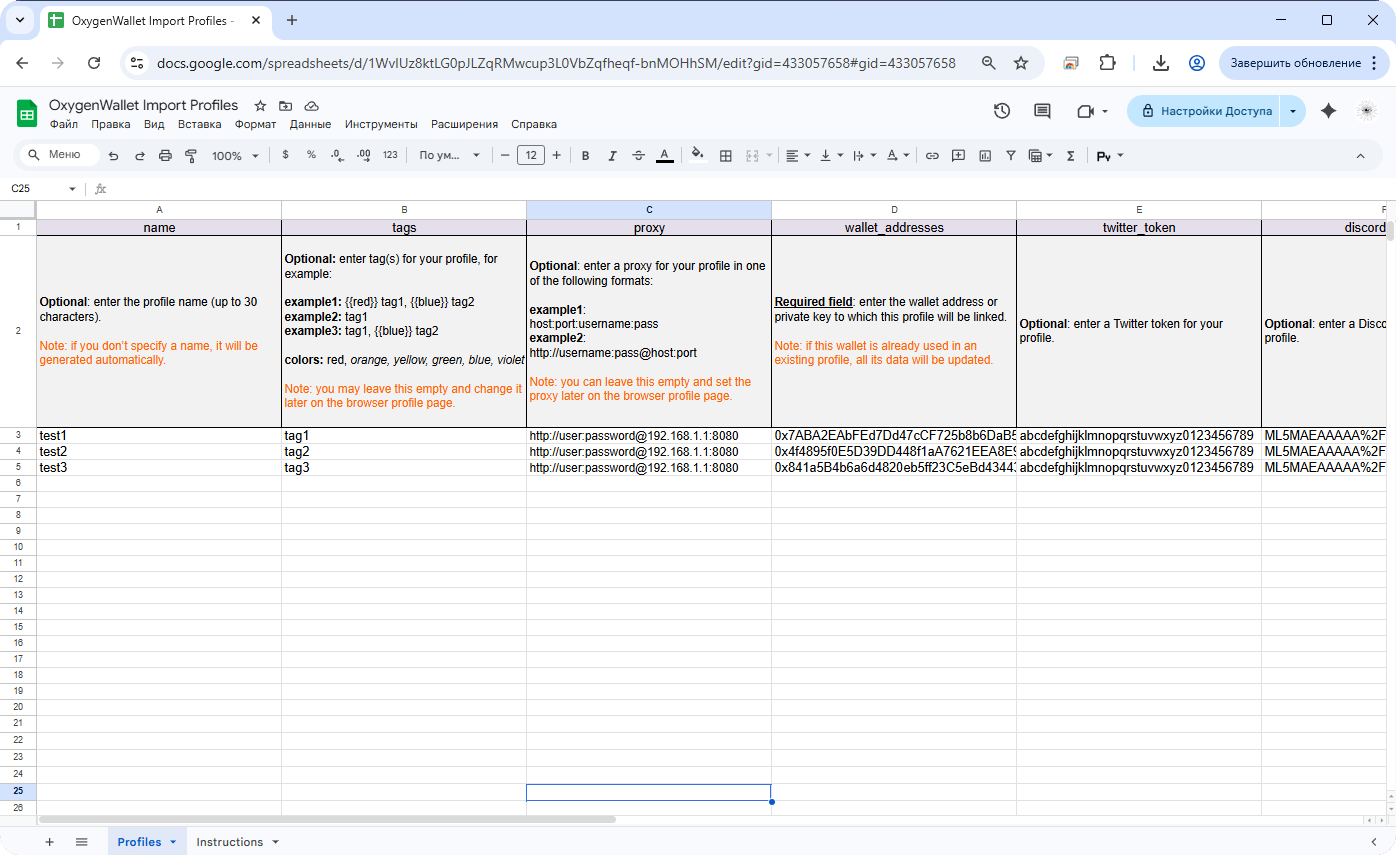
Task: Open horizontal align dropdown
Action: coord(798,156)
